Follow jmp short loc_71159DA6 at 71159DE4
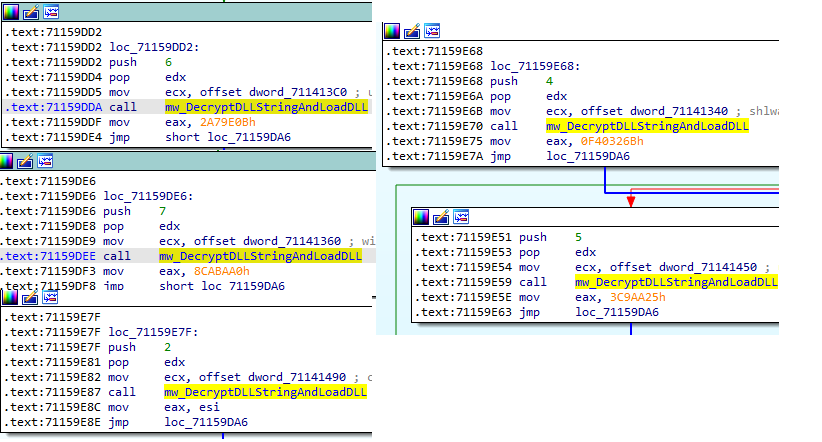 pos(228,137)
